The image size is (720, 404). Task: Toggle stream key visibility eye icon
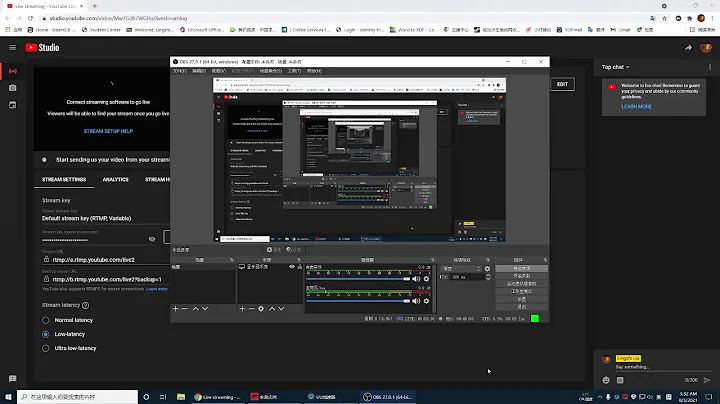coord(152,239)
